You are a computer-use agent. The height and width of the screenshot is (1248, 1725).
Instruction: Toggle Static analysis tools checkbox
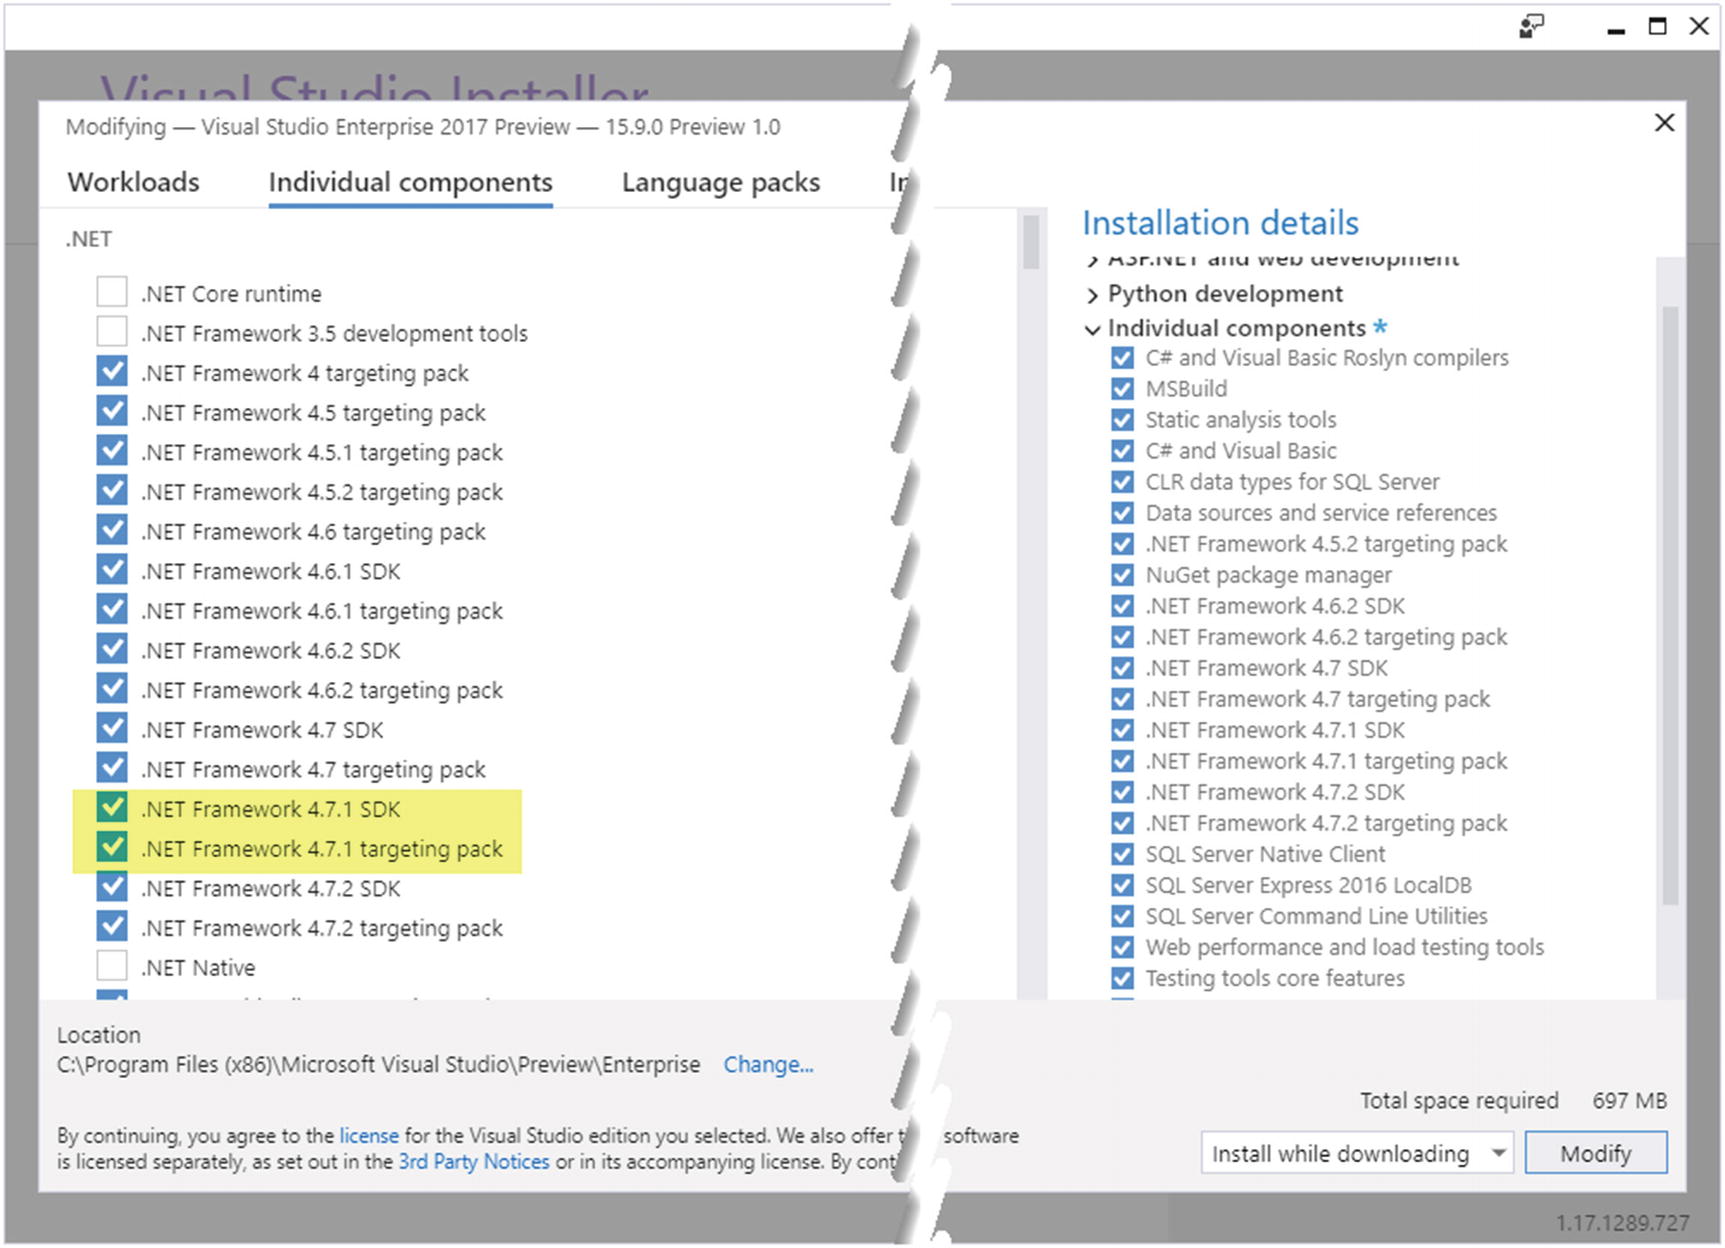(x=1122, y=420)
